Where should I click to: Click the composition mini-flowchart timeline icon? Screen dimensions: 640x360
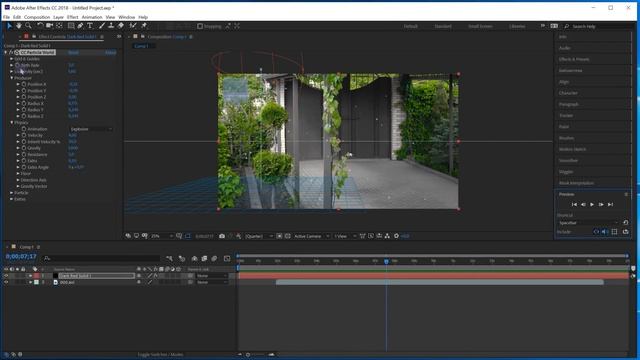click(169, 258)
